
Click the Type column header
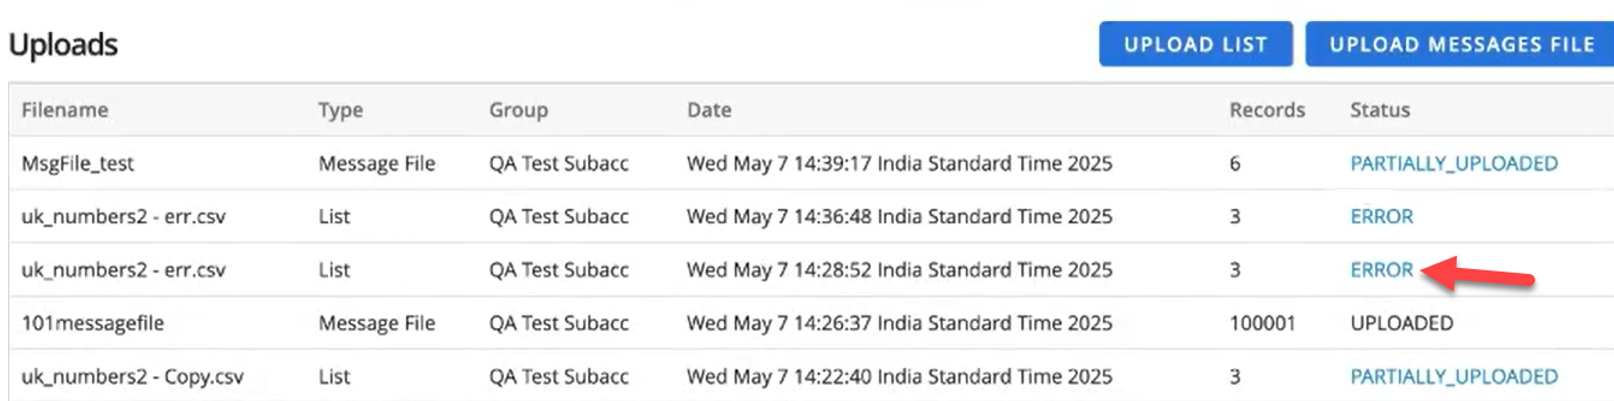point(340,110)
